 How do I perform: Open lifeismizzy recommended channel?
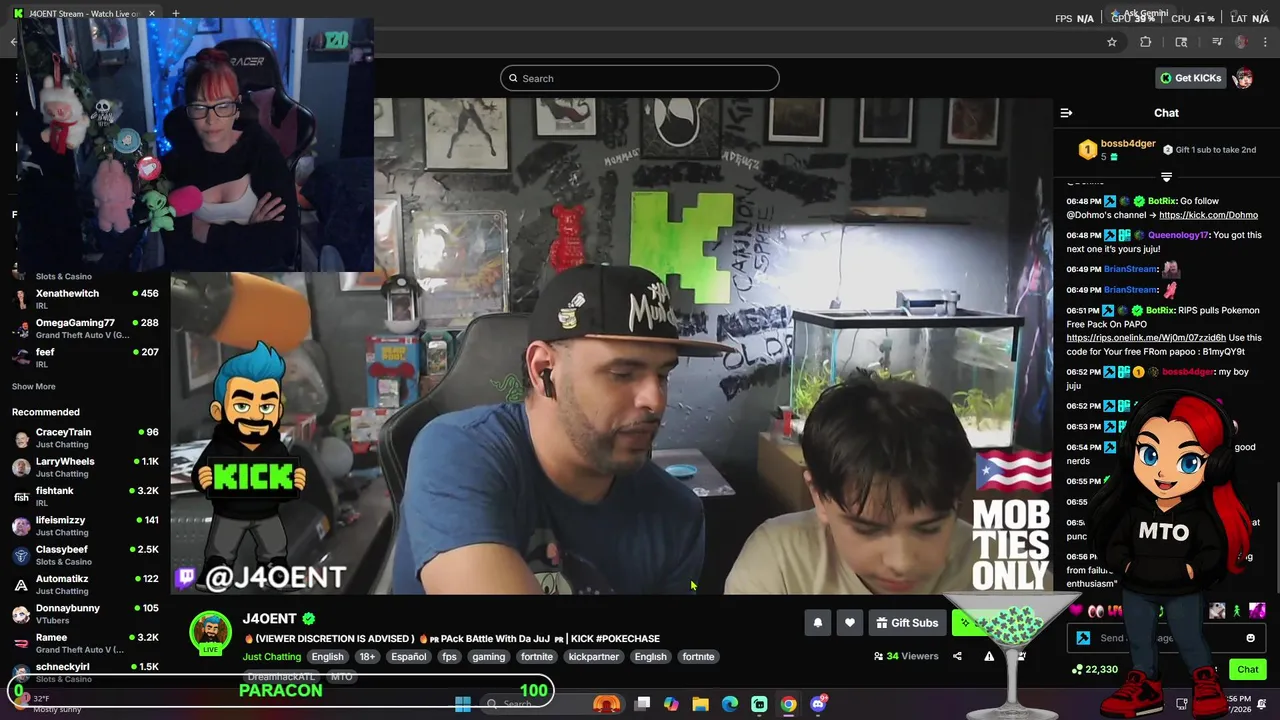85,526
